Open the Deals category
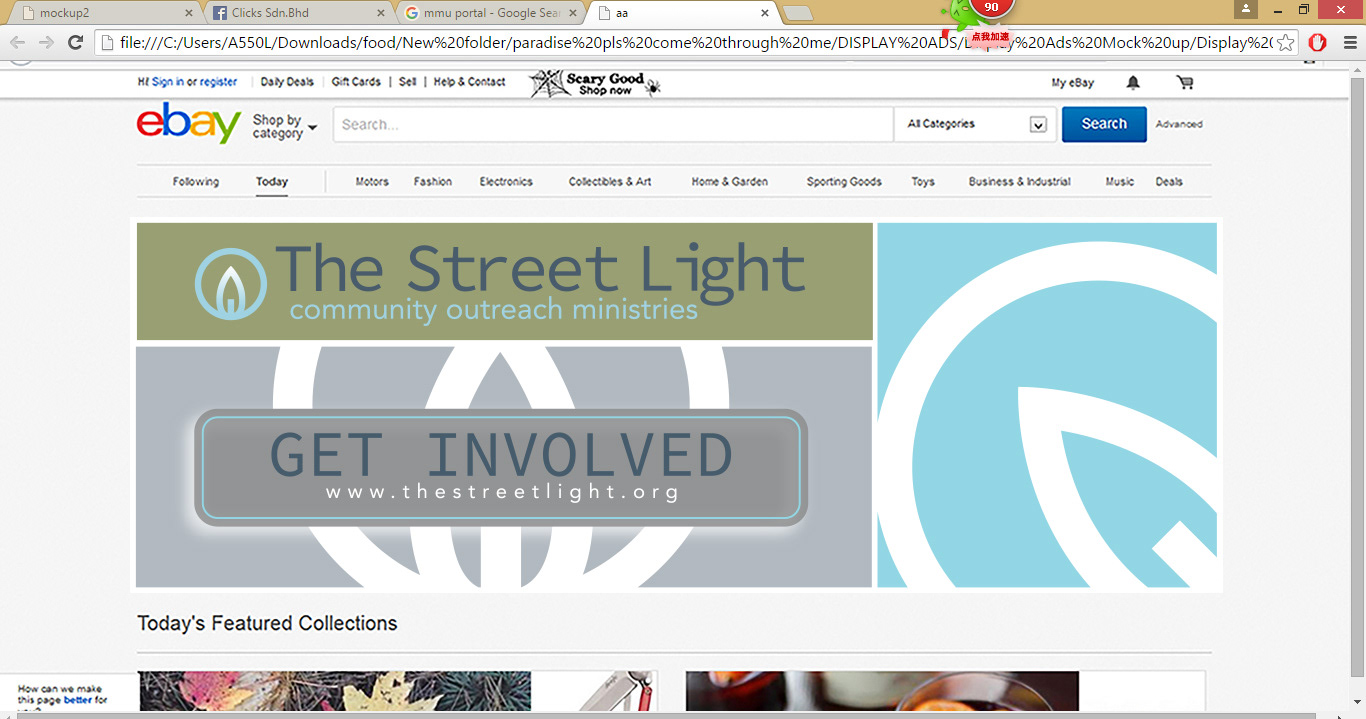This screenshot has width=1366, height=719. 1169,181
